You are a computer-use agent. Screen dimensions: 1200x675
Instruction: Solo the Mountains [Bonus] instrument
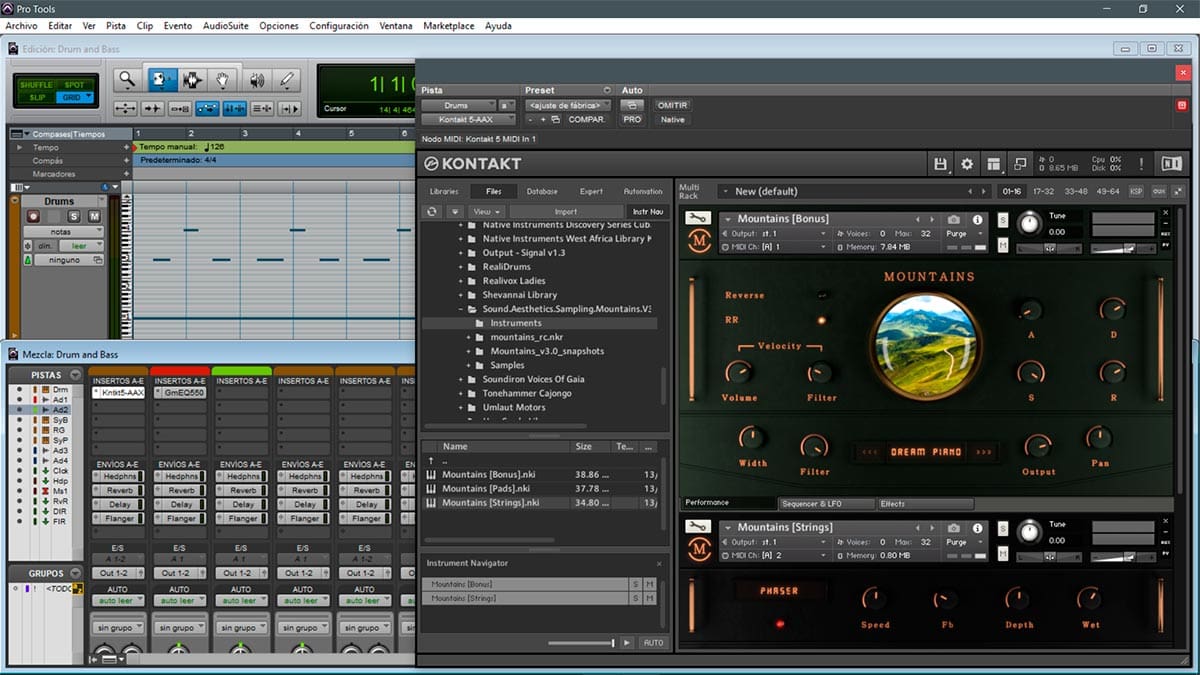1003,220
